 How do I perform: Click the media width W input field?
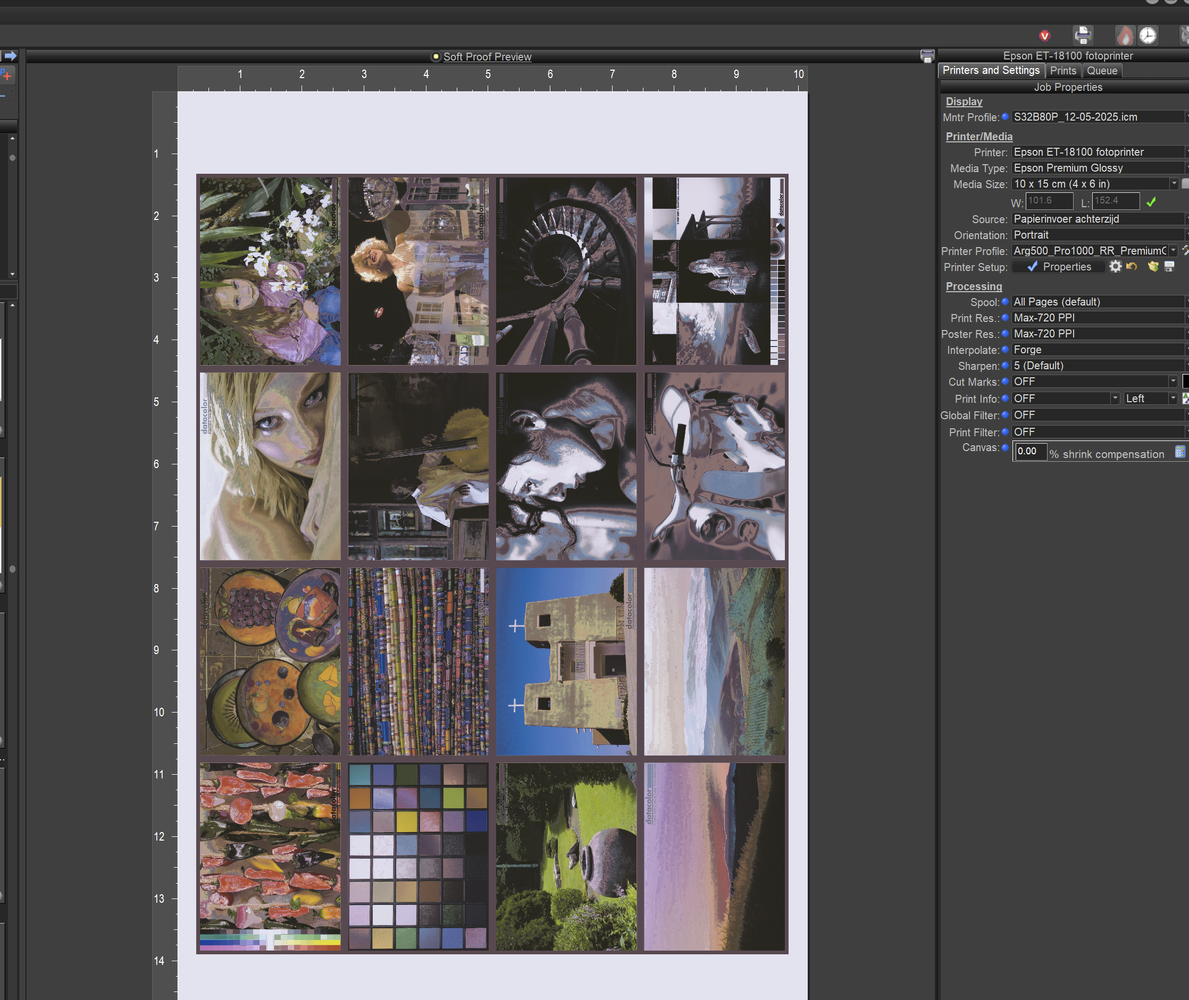coord(1049,201)
